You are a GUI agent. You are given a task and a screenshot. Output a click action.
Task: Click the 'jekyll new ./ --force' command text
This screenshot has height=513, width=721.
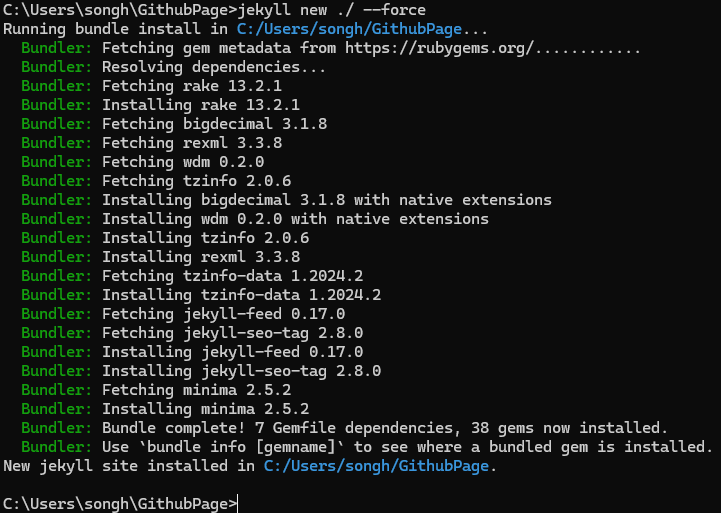tap(331, 10)
